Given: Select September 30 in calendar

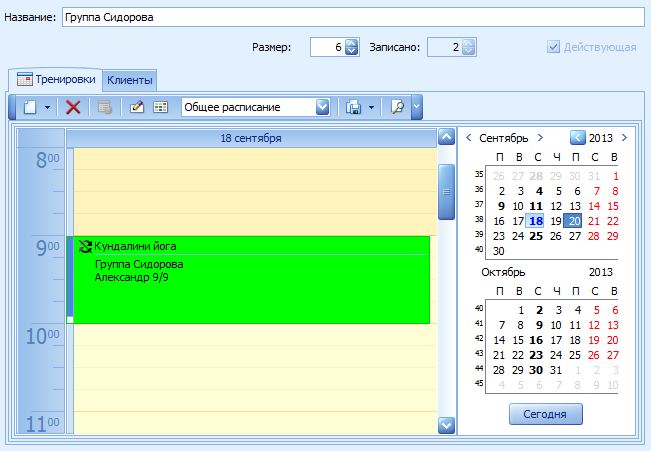Looking at the screenshot, I should point(498,251).
